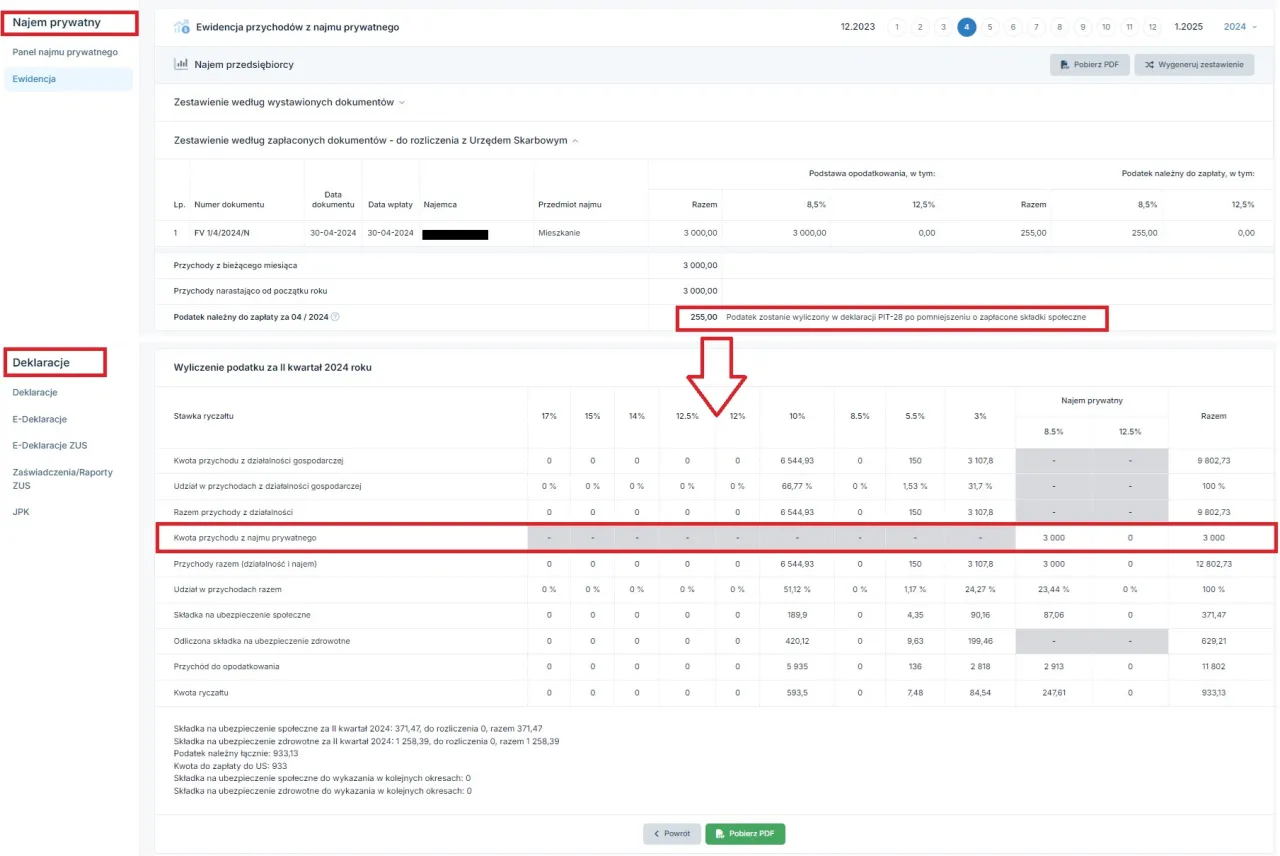
Task: Go to JPK section in sidebar
Action: 21,511
